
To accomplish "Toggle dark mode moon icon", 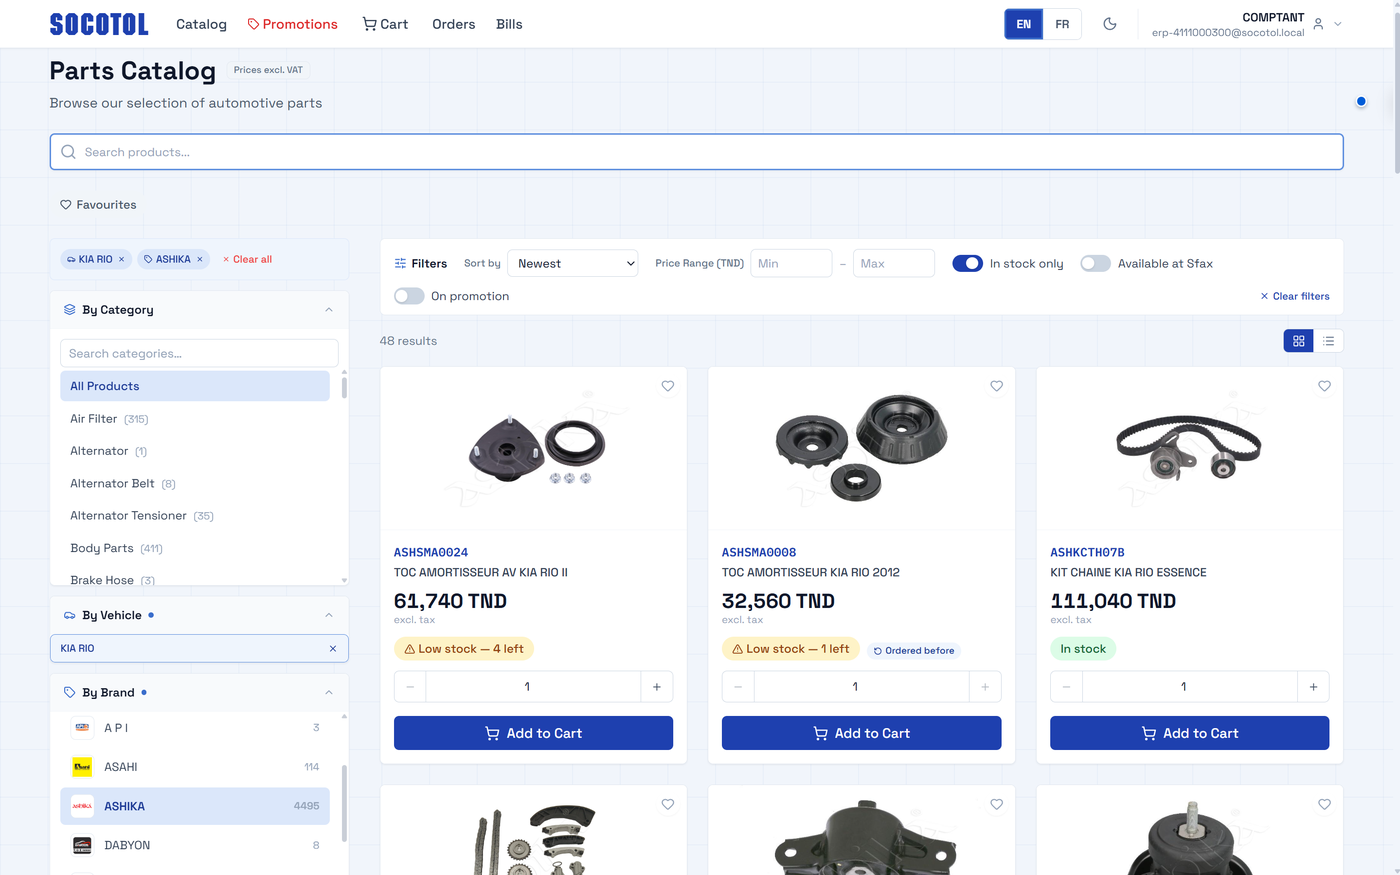I will pos(1110,24).
